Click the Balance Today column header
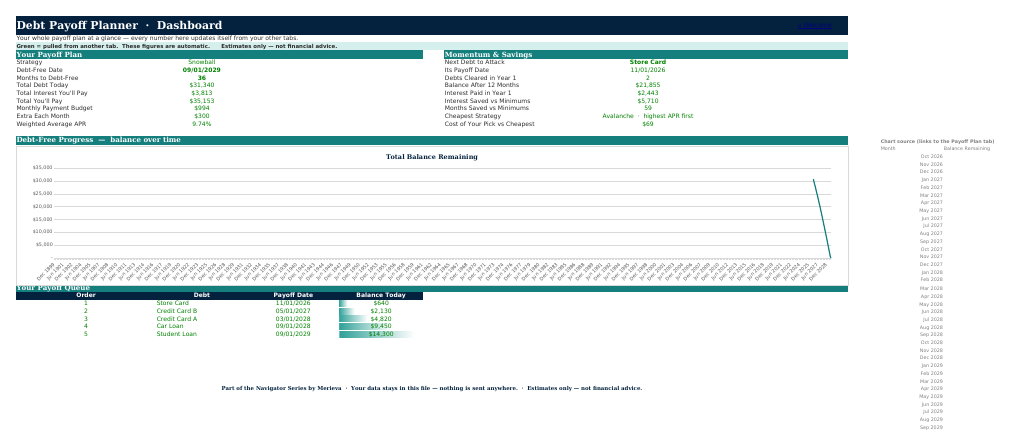The image size is (1011, 446). 381,295
